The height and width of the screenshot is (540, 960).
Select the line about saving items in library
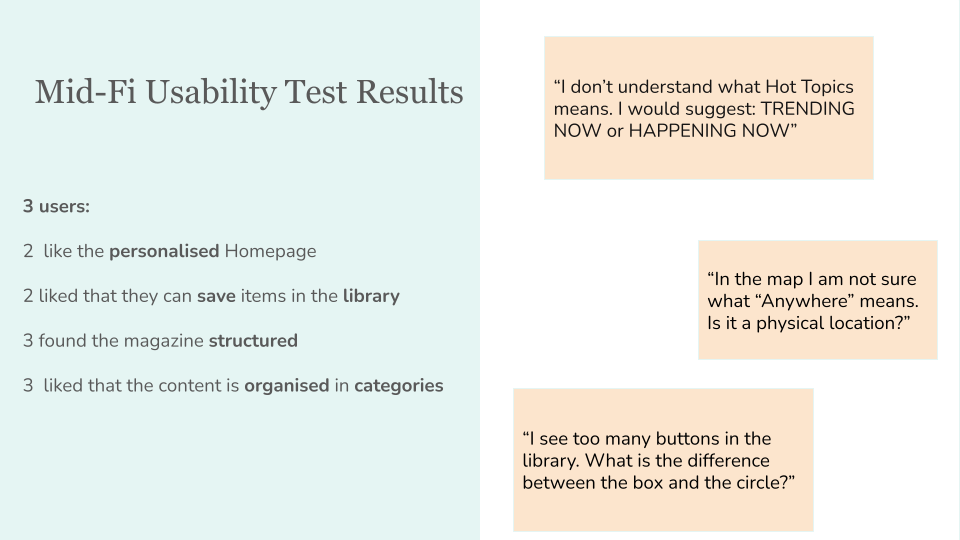[211, 296]
